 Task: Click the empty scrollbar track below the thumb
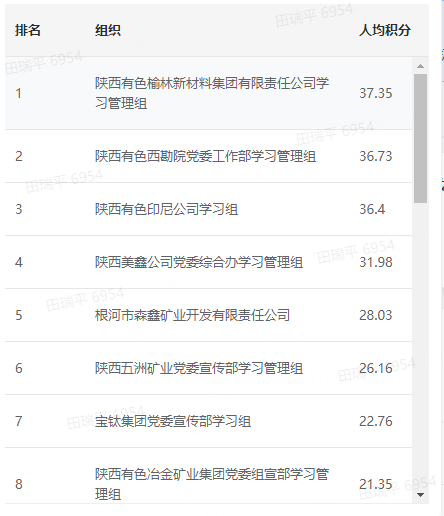420,347
